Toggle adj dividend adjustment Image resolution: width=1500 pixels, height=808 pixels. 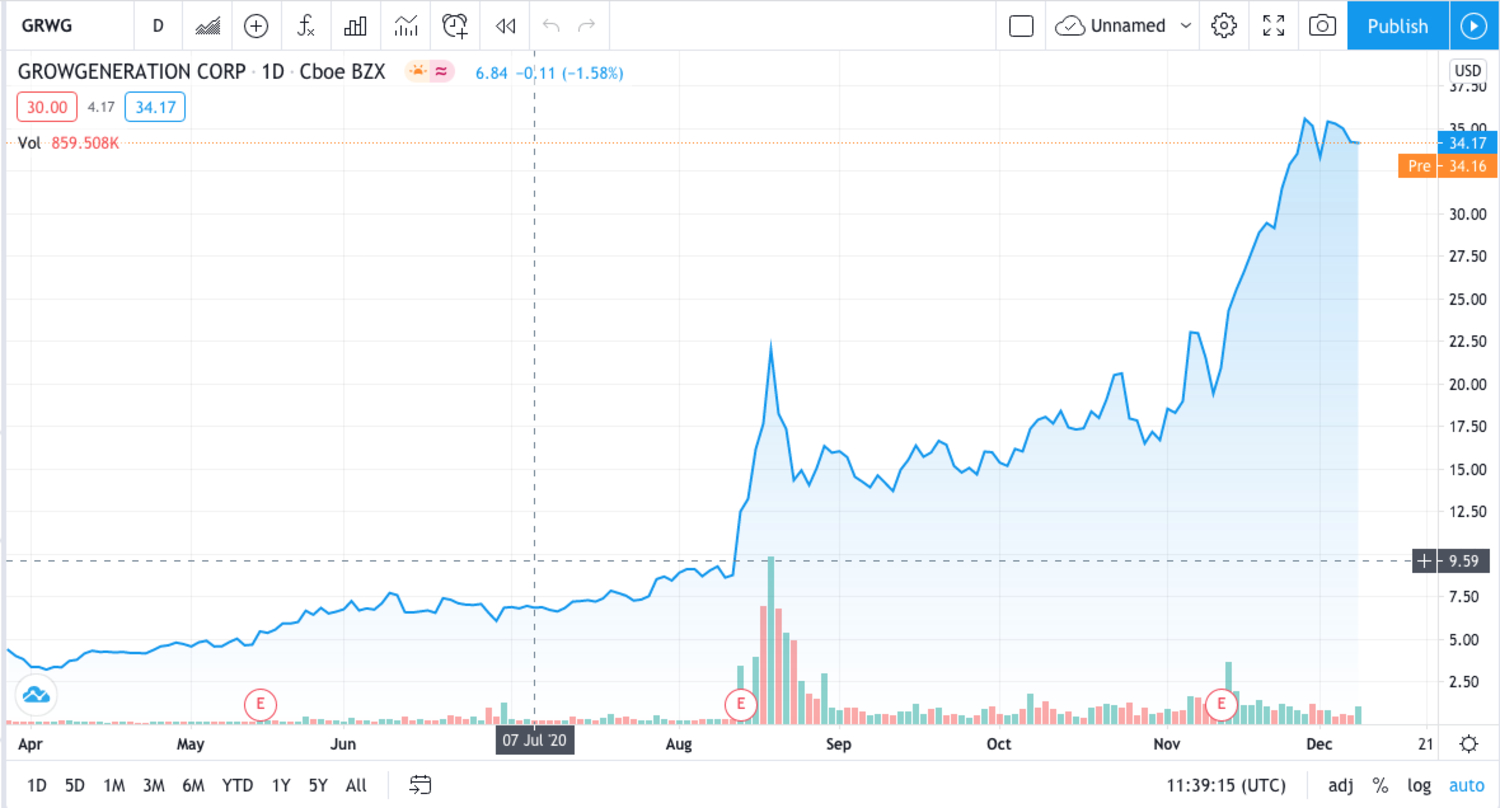coord(1341,785)
